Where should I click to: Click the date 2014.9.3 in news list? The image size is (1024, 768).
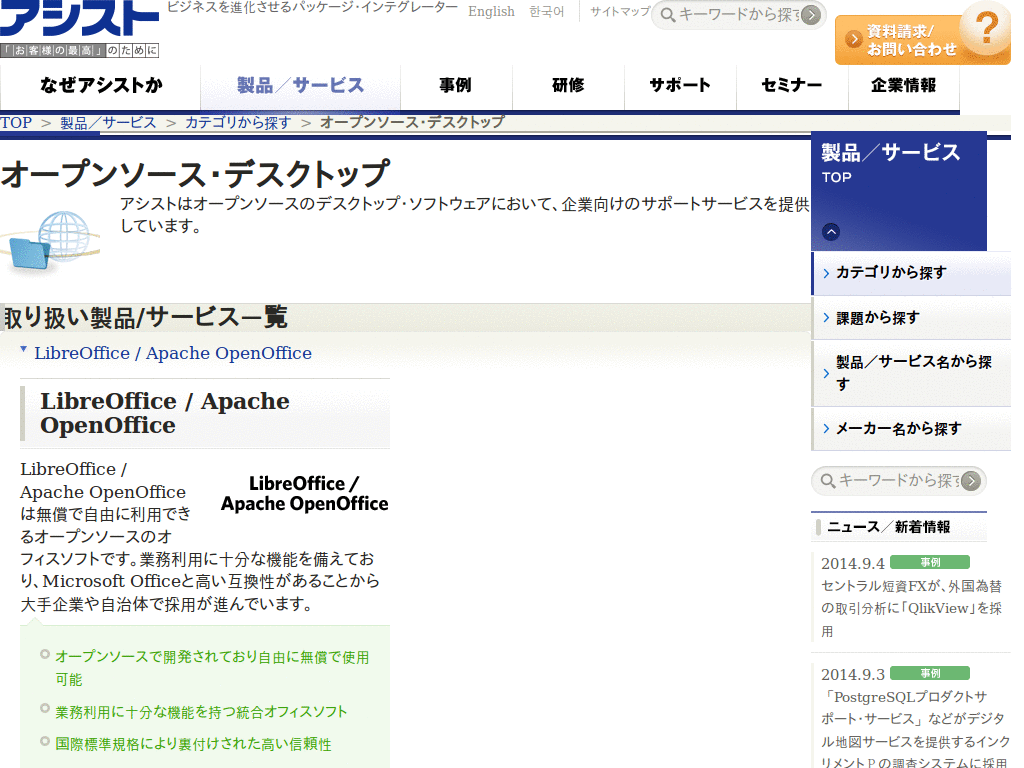pyautogui.click(x=853, y=674)
